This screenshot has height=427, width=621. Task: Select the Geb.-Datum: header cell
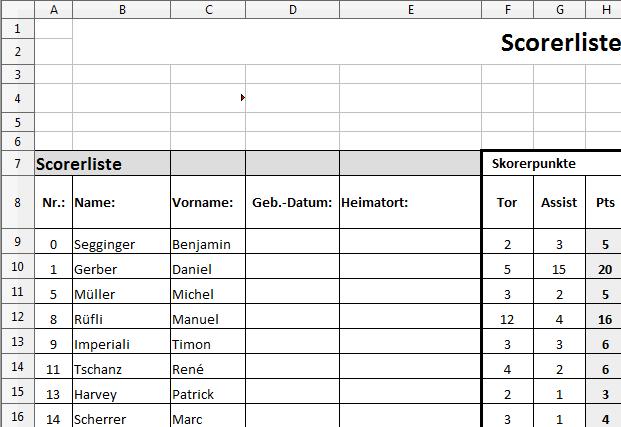292,202
